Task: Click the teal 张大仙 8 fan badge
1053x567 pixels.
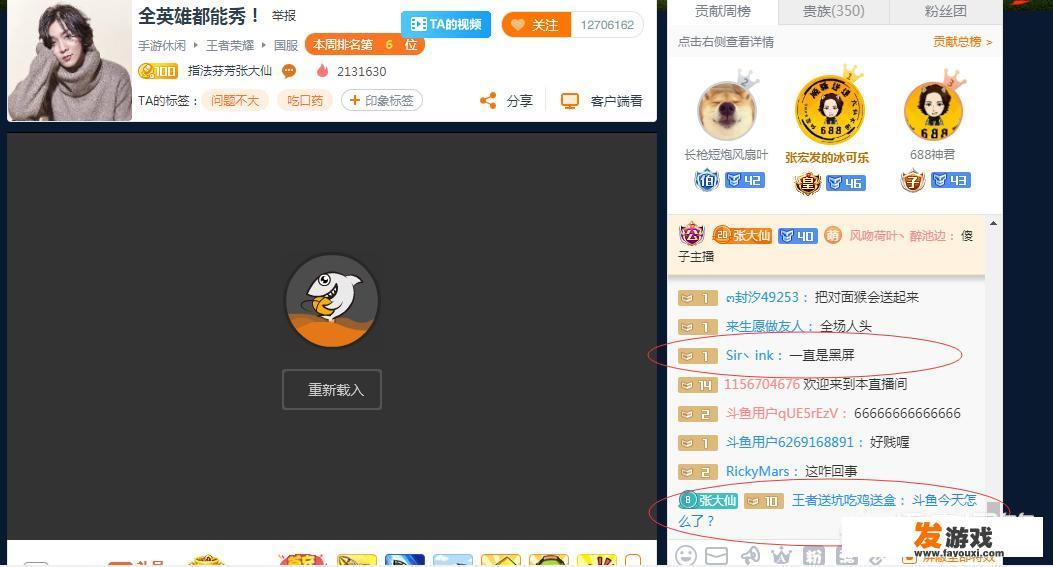Action: (x=708, y=500)
